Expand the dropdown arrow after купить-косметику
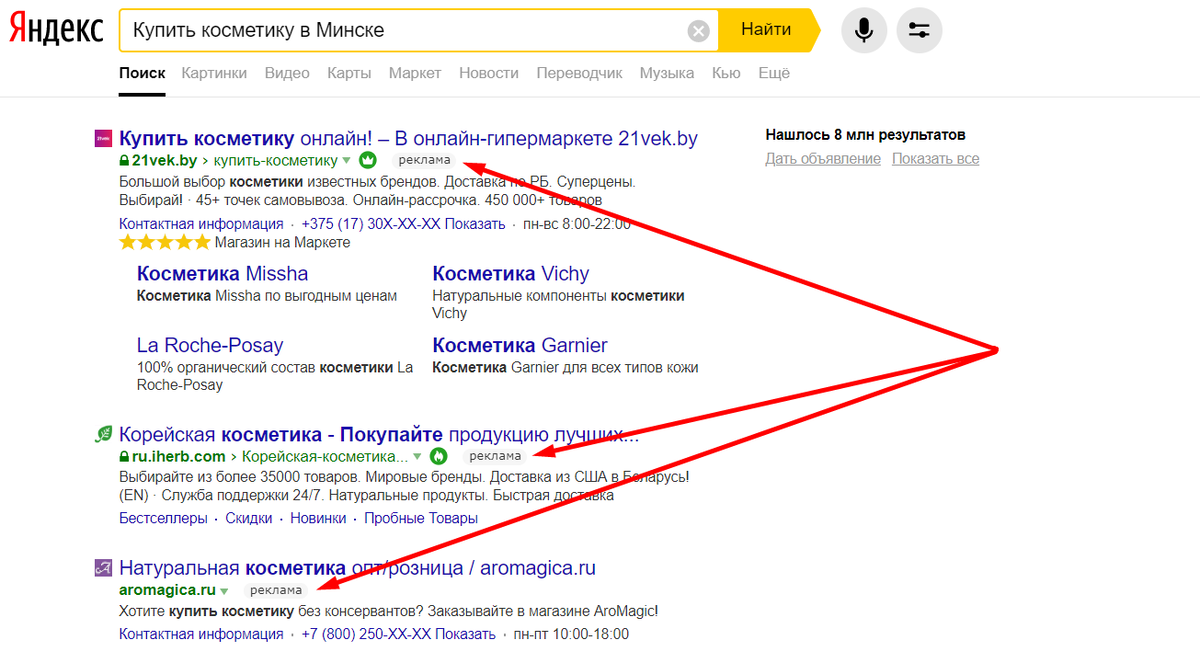 tap(346, 161)
